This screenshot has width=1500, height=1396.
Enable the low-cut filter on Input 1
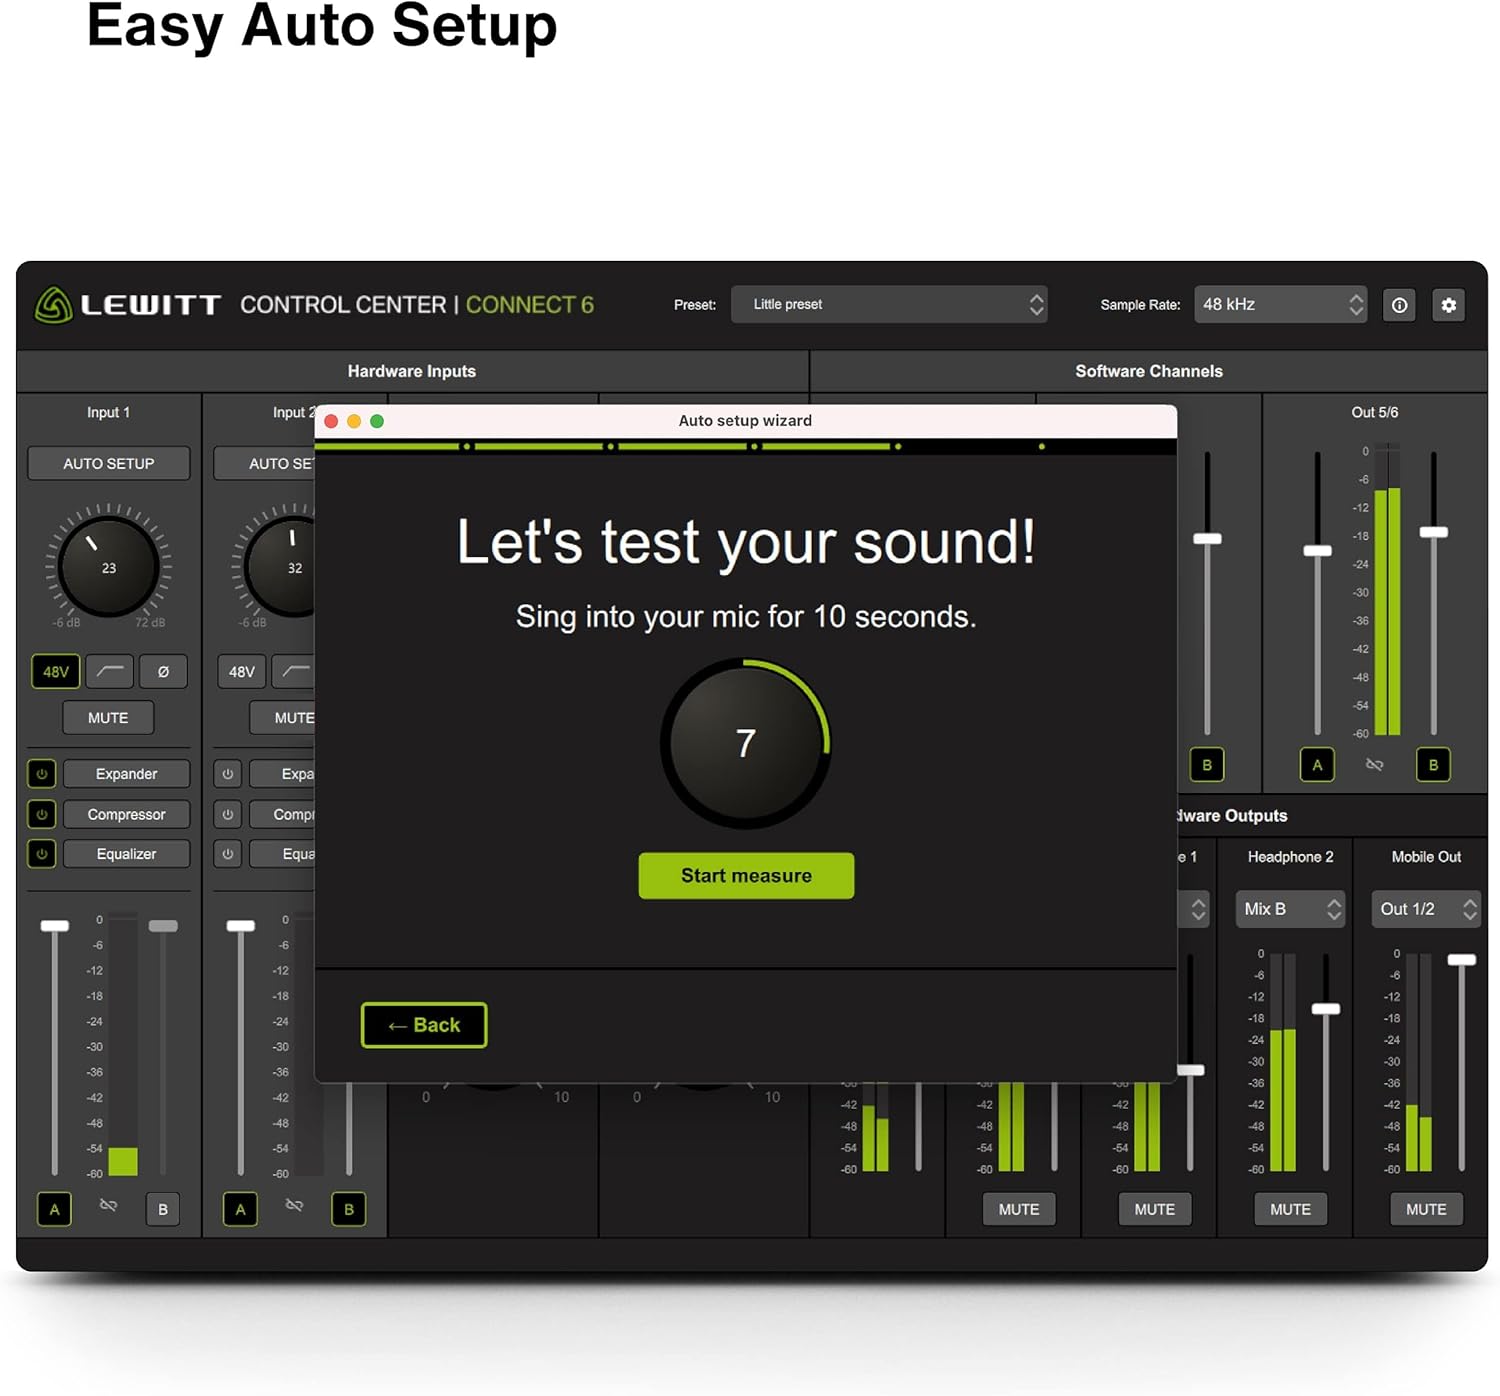pos(110,671)
